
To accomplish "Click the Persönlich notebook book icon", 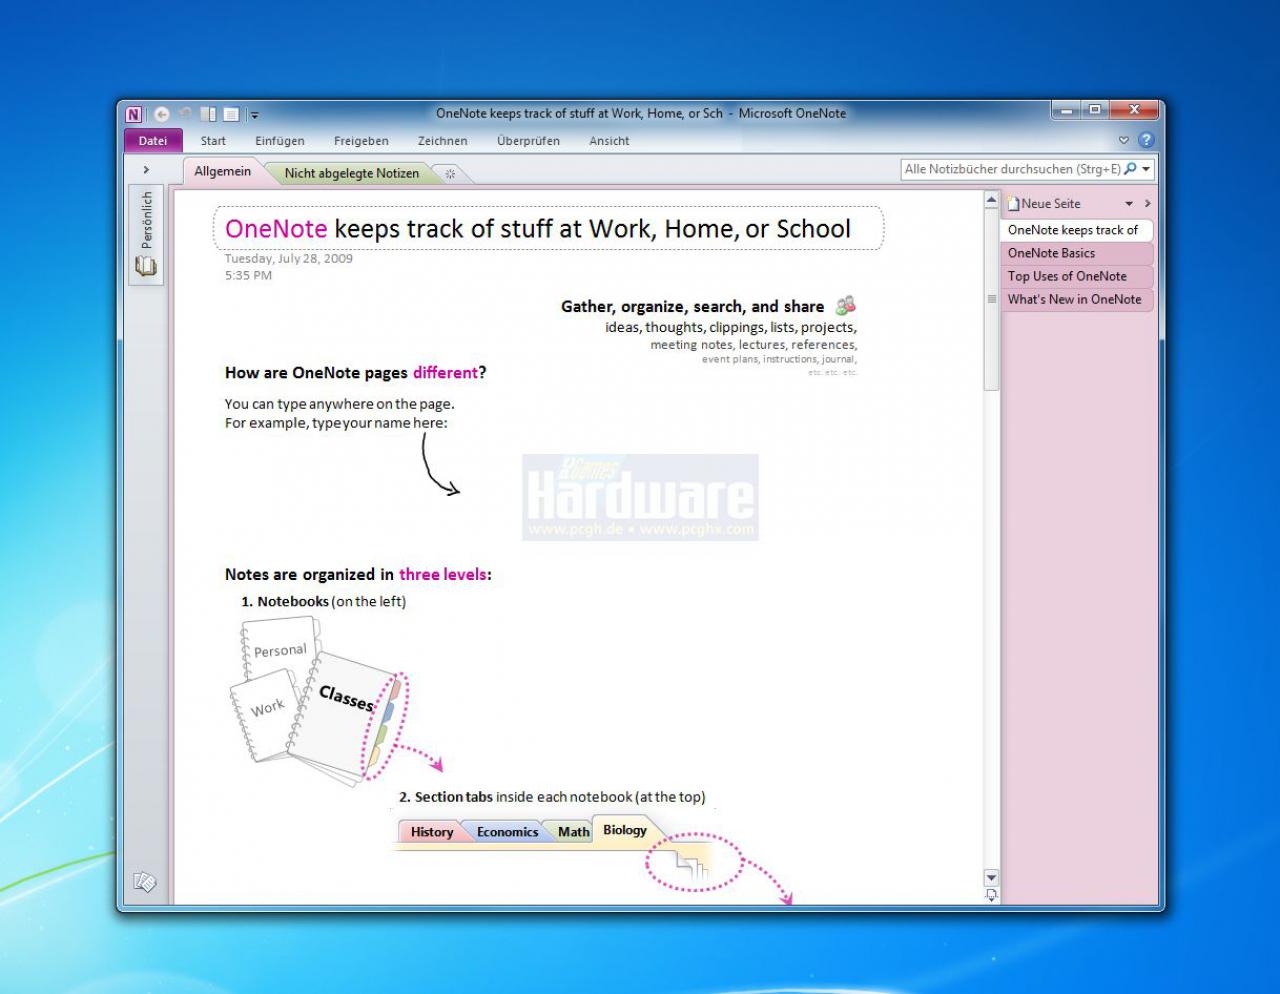I will [146, 266].
